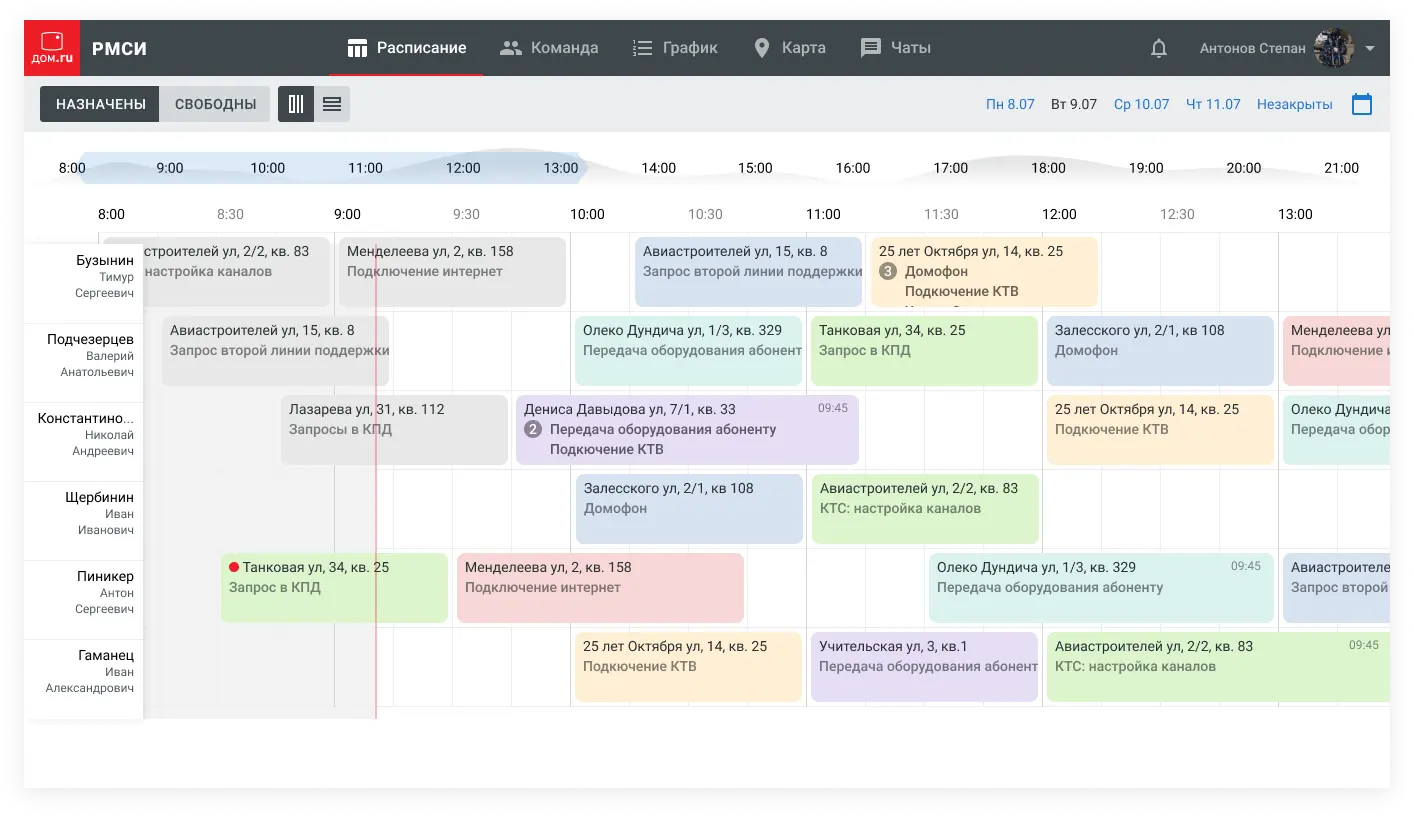This screenshot has height=816, width=1414.
Task: Open Константино...'s 25 лет Октября Подключение КТВ
Action: click(1160, 430)
